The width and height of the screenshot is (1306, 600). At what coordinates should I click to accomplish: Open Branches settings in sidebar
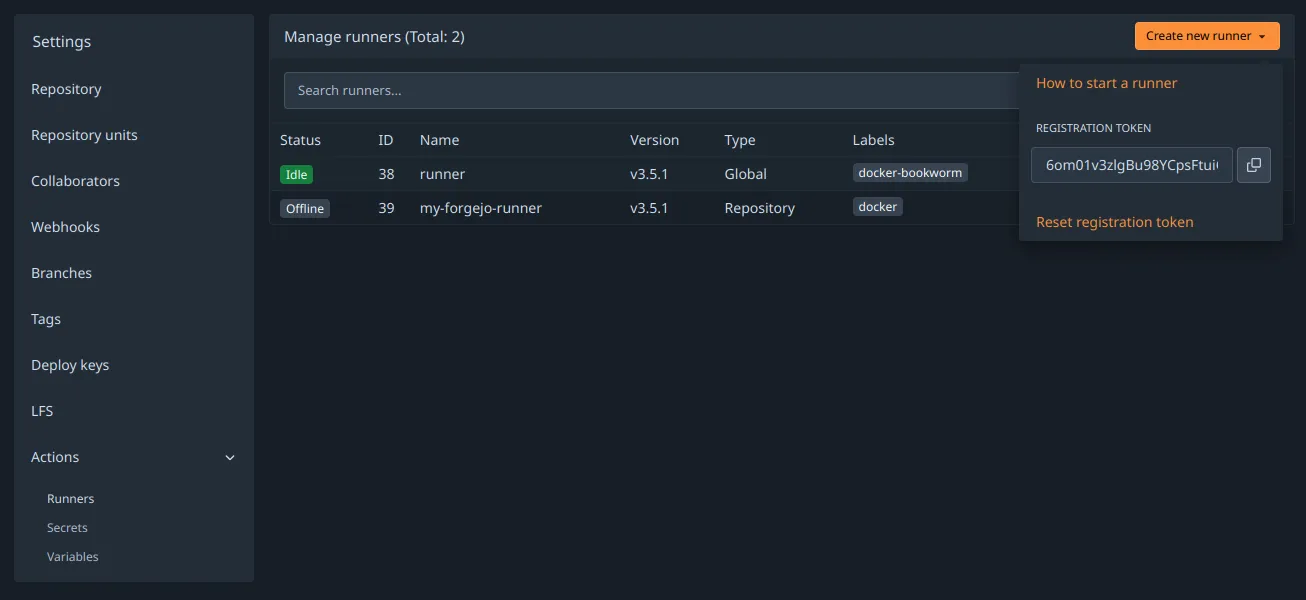point(61,273)
